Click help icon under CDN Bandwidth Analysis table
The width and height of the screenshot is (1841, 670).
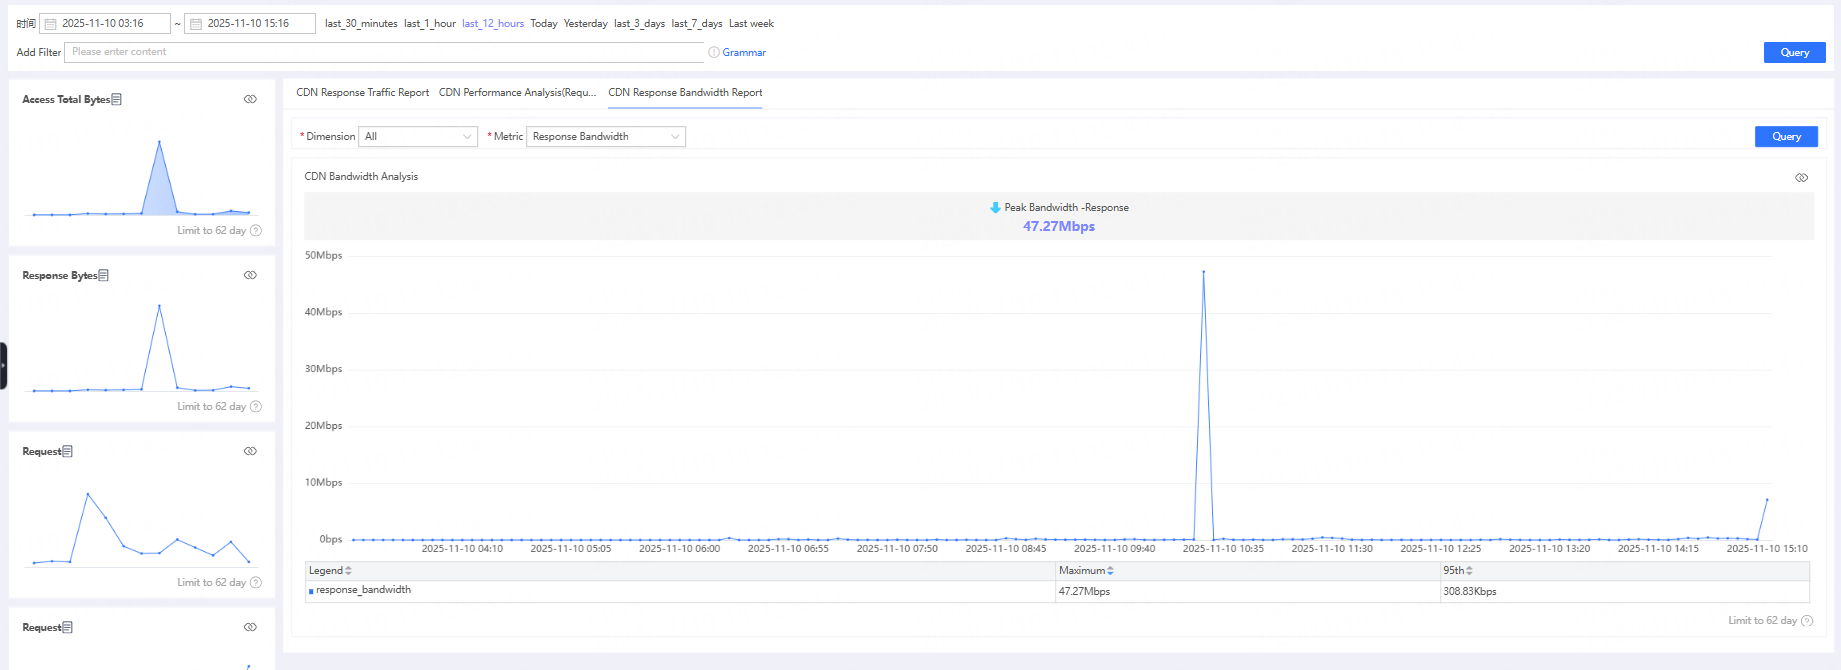tap(1807, 621)
